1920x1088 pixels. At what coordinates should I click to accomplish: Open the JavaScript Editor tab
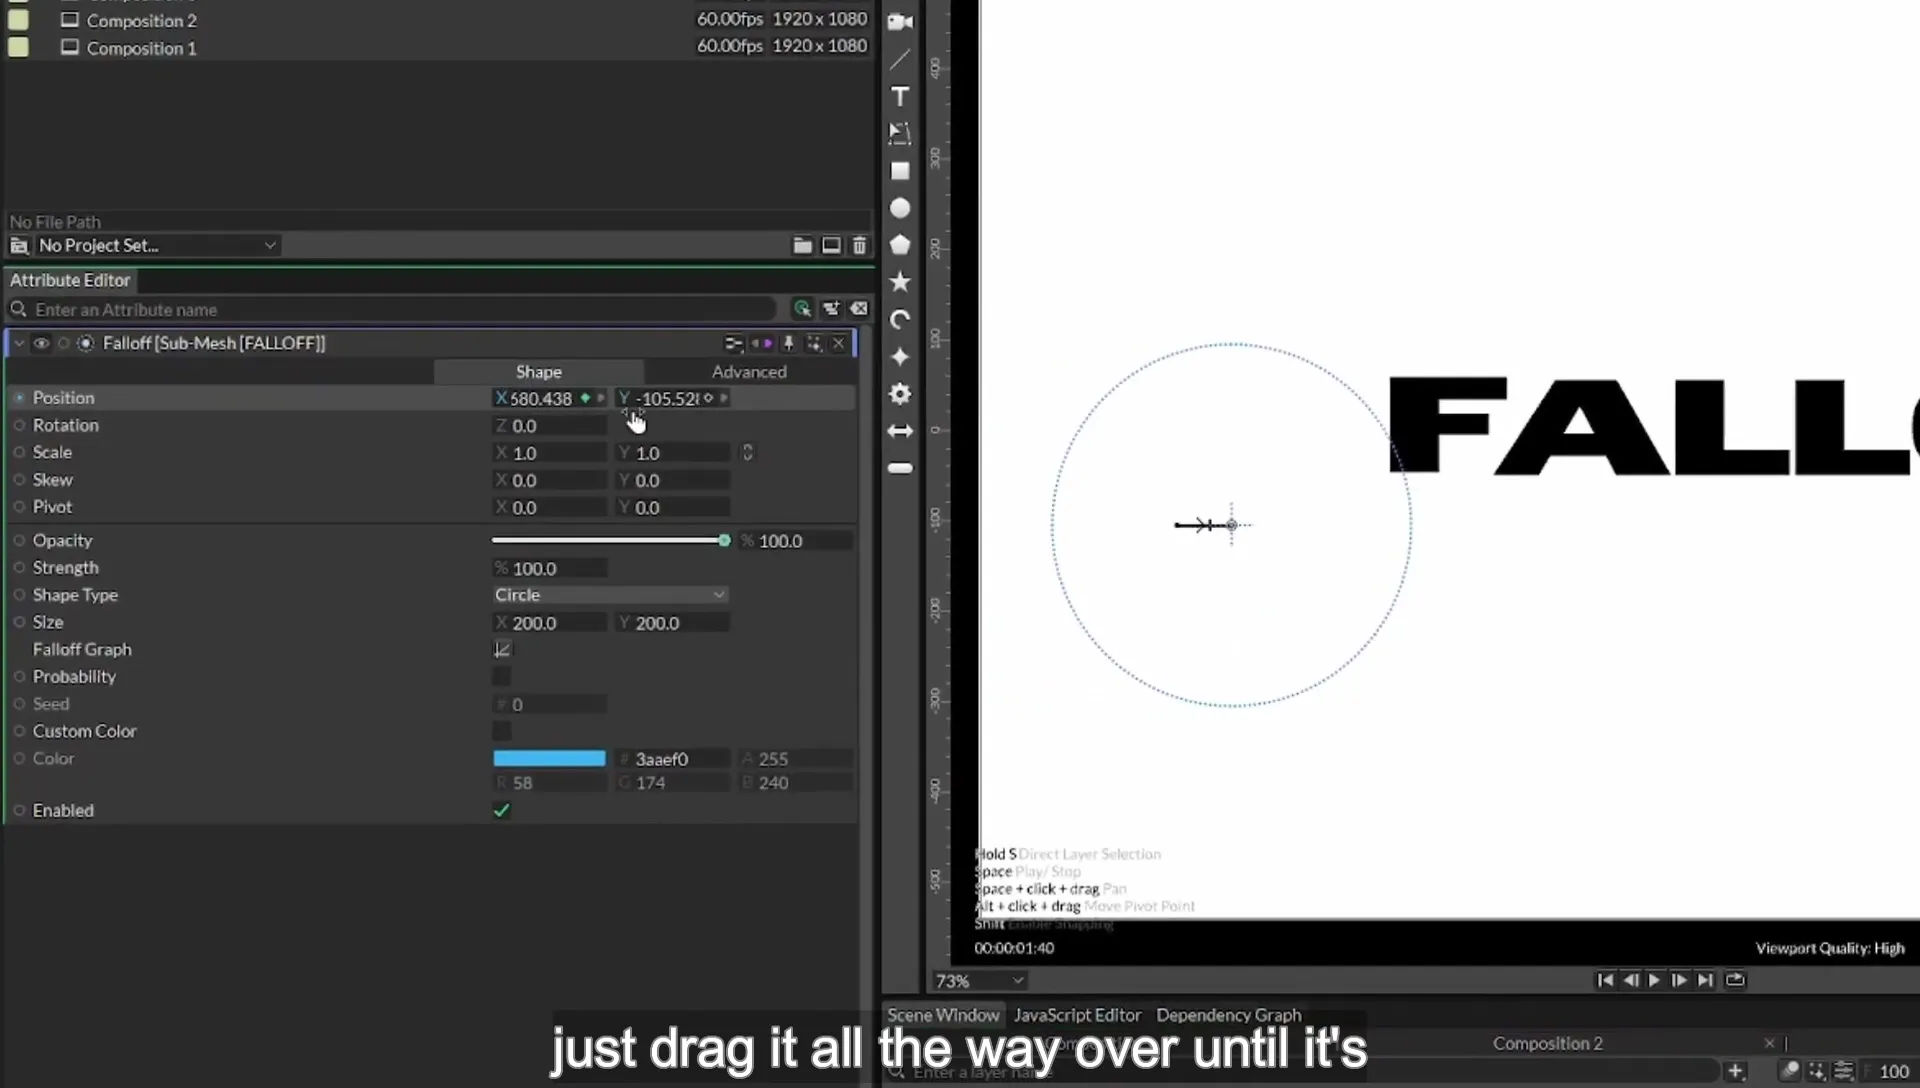[x=1077, y=1015]
